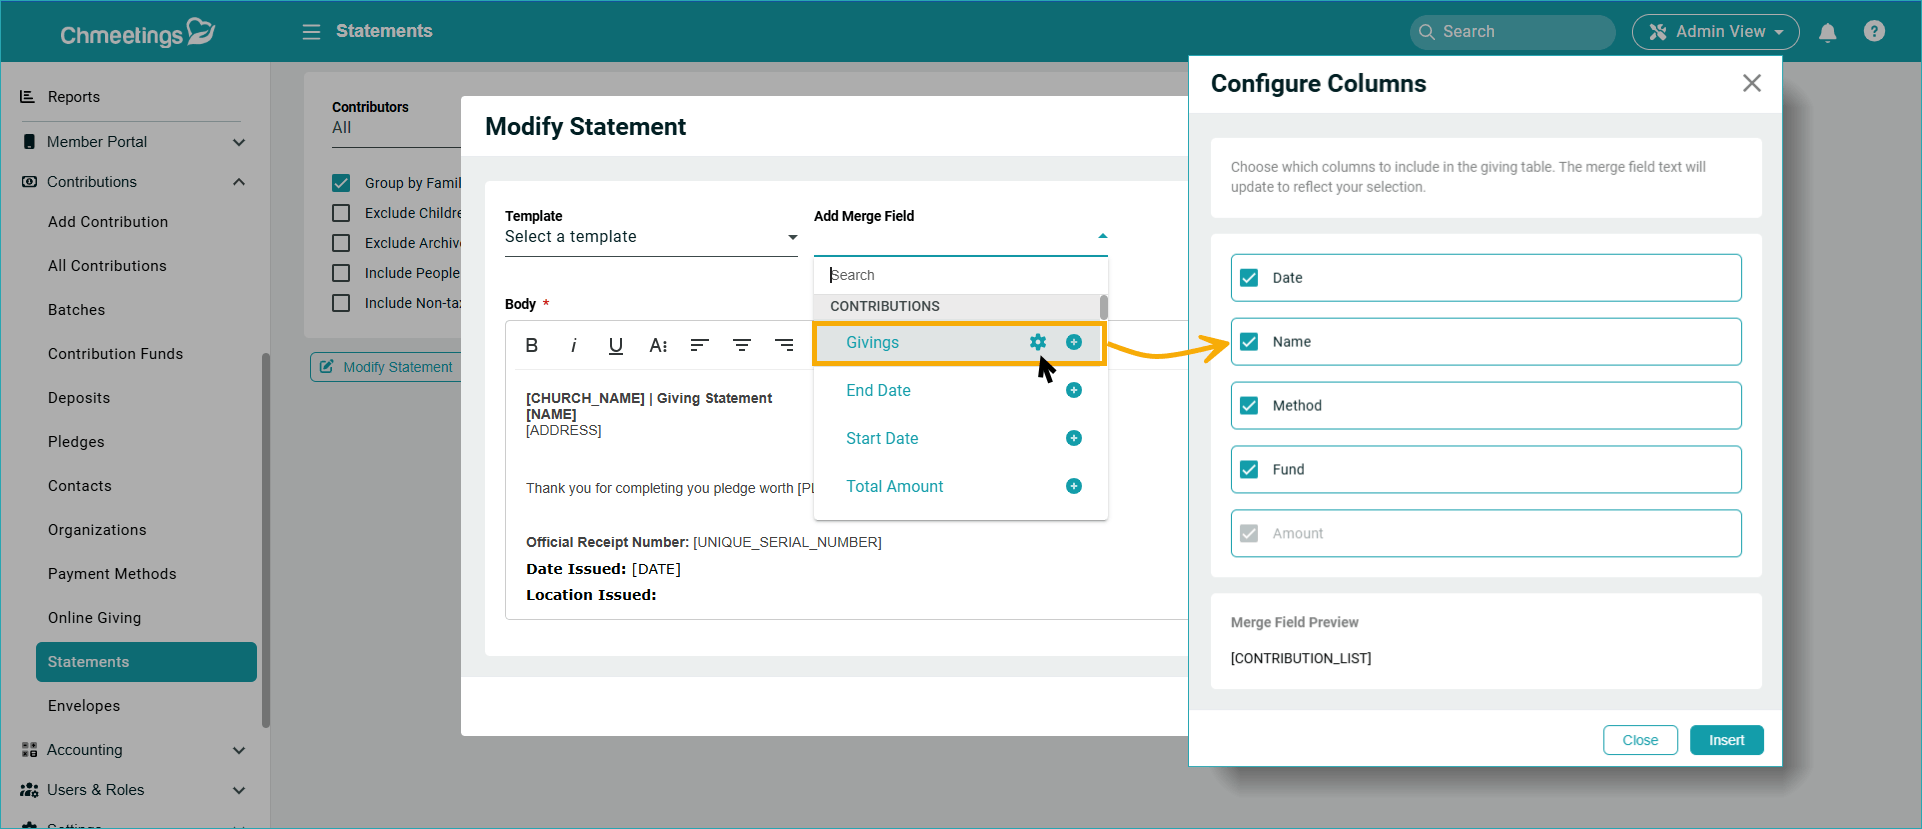Open the Admin View dropdown
1922x829 pixels.
click(1716, 32)
